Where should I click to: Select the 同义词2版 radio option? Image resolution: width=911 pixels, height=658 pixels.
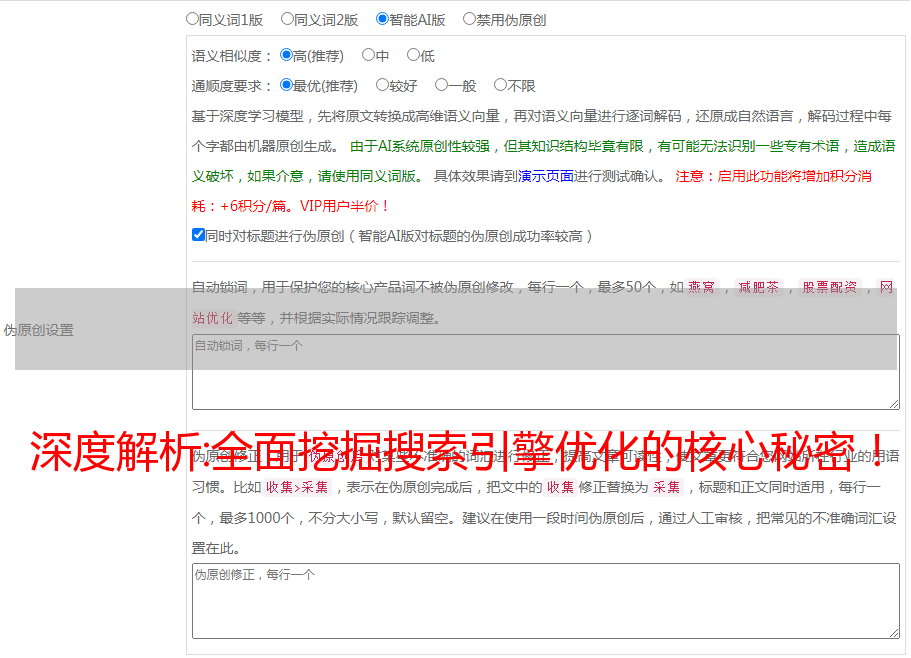(287, 19)
